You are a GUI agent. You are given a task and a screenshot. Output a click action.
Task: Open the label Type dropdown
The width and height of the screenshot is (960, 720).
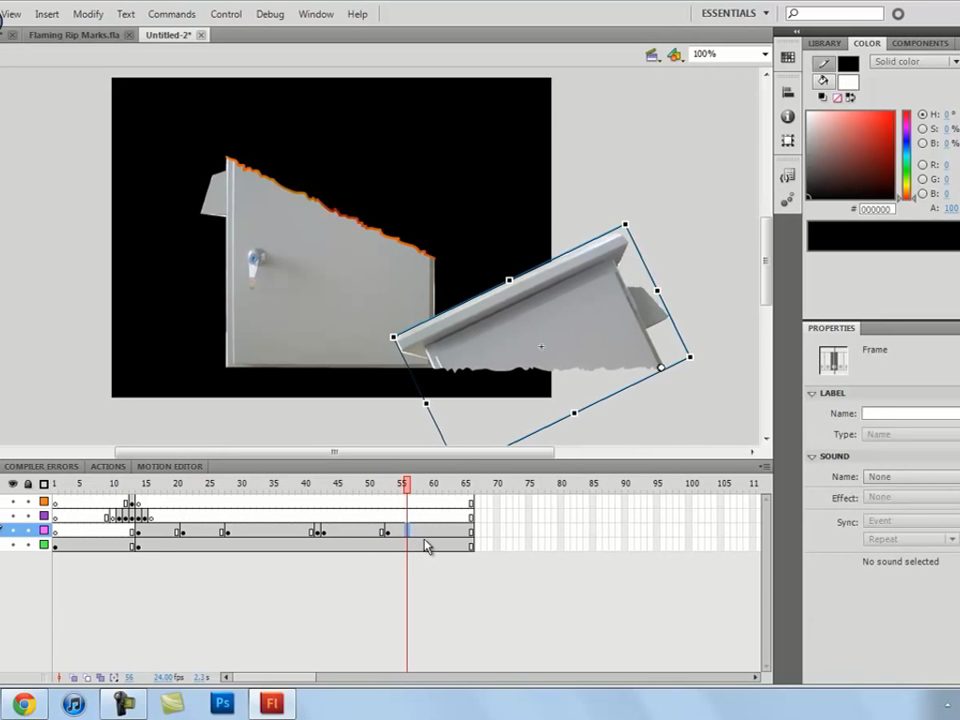[x=911, y=435]
